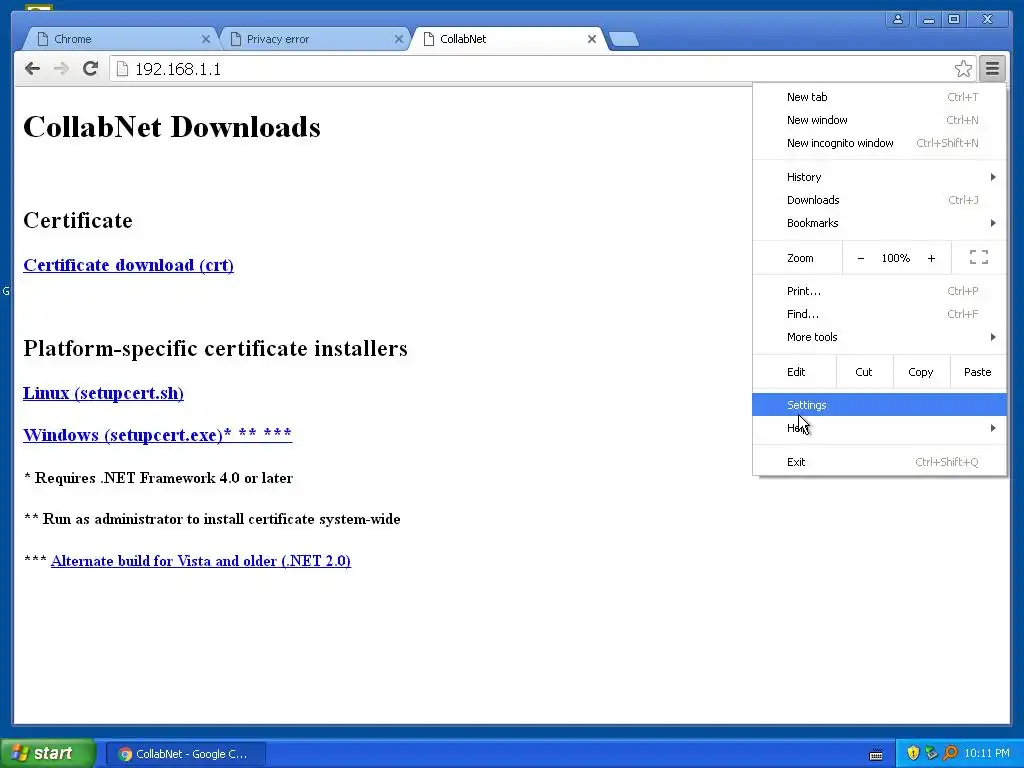Focus the address bar showing 192.168.1.1
1024x768 pixels.
532,69
